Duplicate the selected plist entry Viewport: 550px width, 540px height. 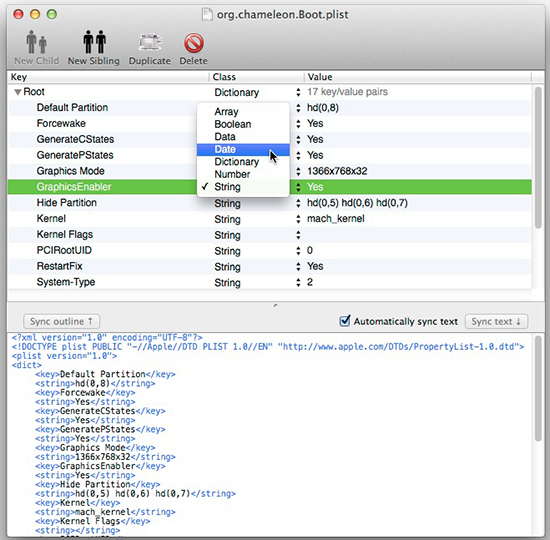(x=149, y=47)
